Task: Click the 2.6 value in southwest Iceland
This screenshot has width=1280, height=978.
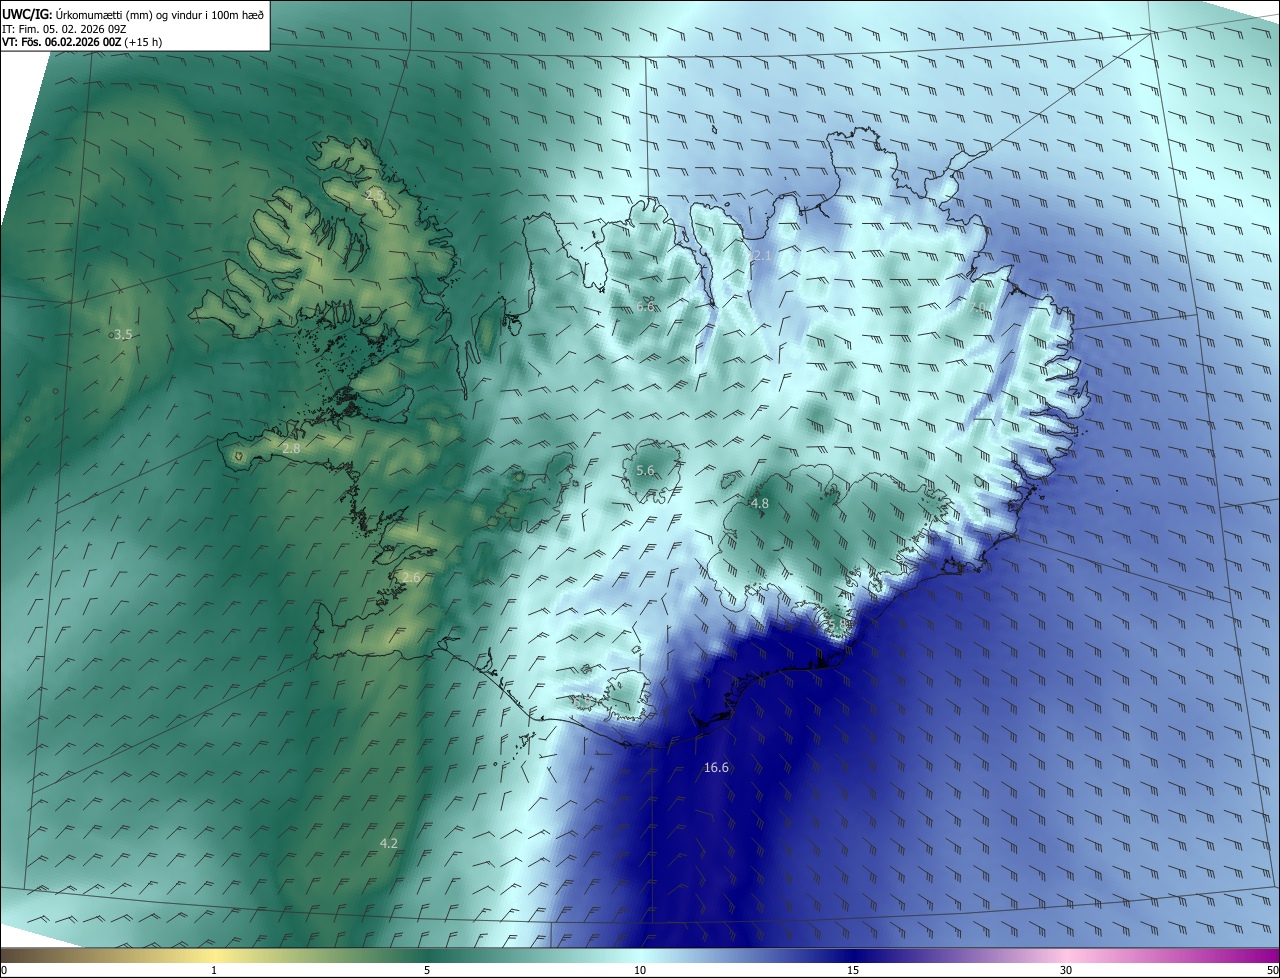Action: pyautogui.click(x=411, y=578)
